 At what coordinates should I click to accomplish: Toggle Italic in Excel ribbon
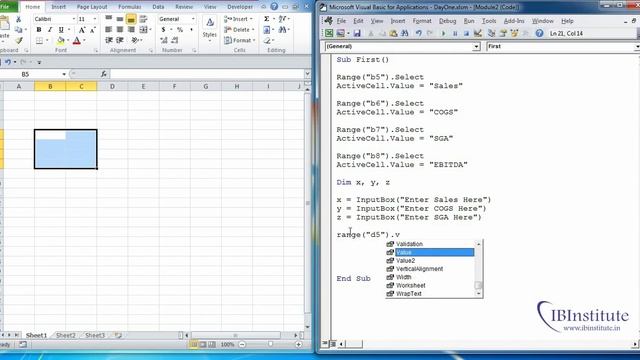[50, 30]
